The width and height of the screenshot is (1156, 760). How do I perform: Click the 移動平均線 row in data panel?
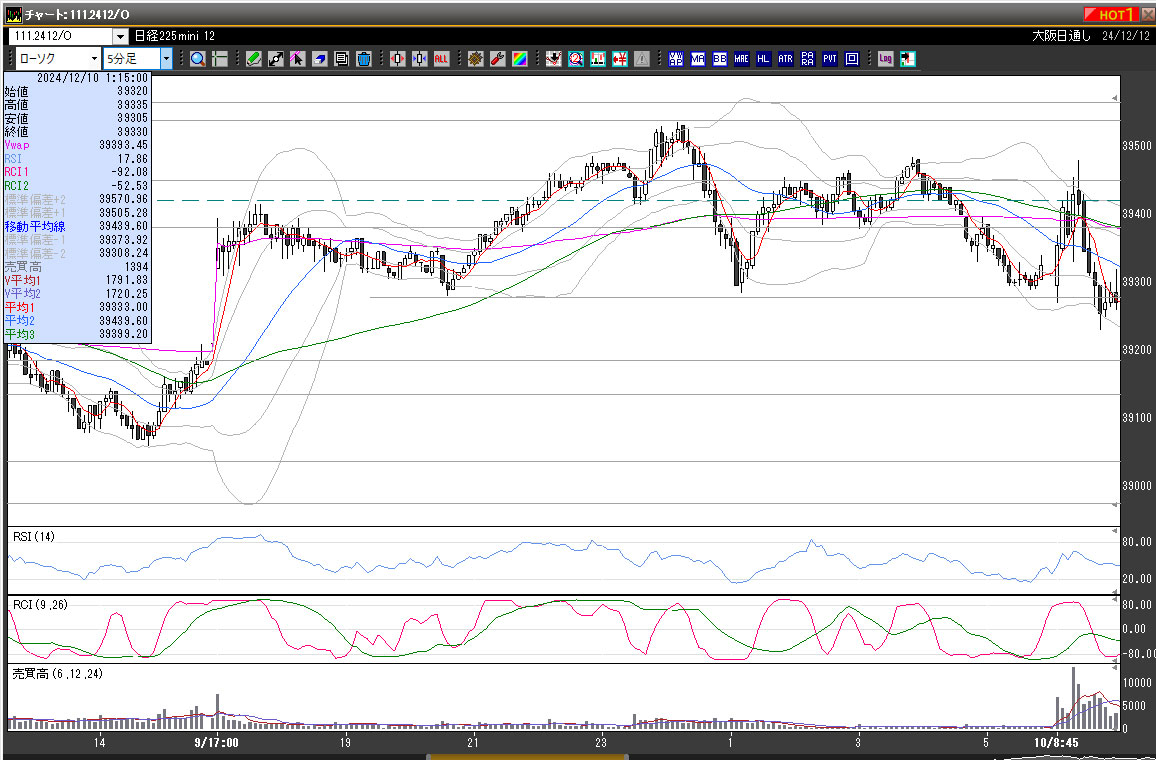click(x=77, y=226)
